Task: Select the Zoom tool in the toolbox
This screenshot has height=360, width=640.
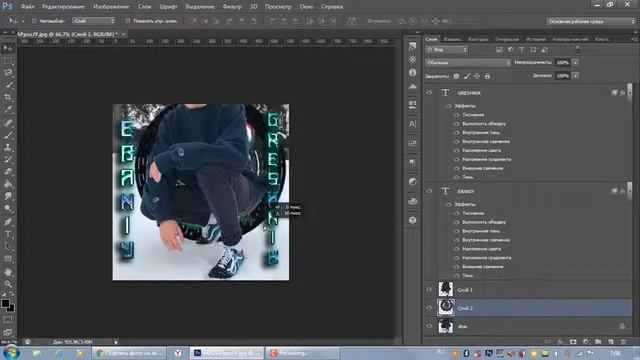Action: tap(8, 284)
